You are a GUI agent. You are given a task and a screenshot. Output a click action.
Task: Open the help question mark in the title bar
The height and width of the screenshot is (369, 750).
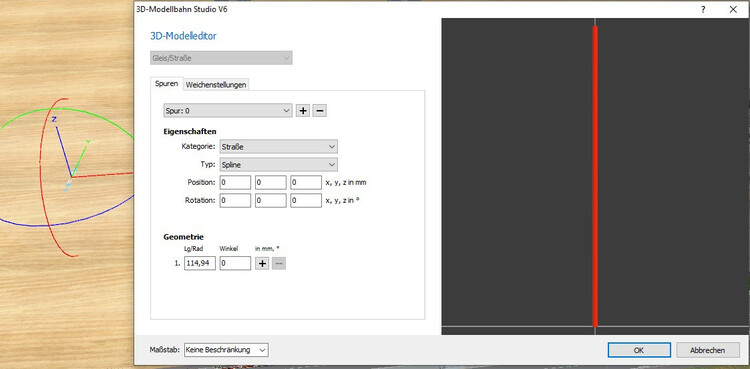[x=703, y=9]
